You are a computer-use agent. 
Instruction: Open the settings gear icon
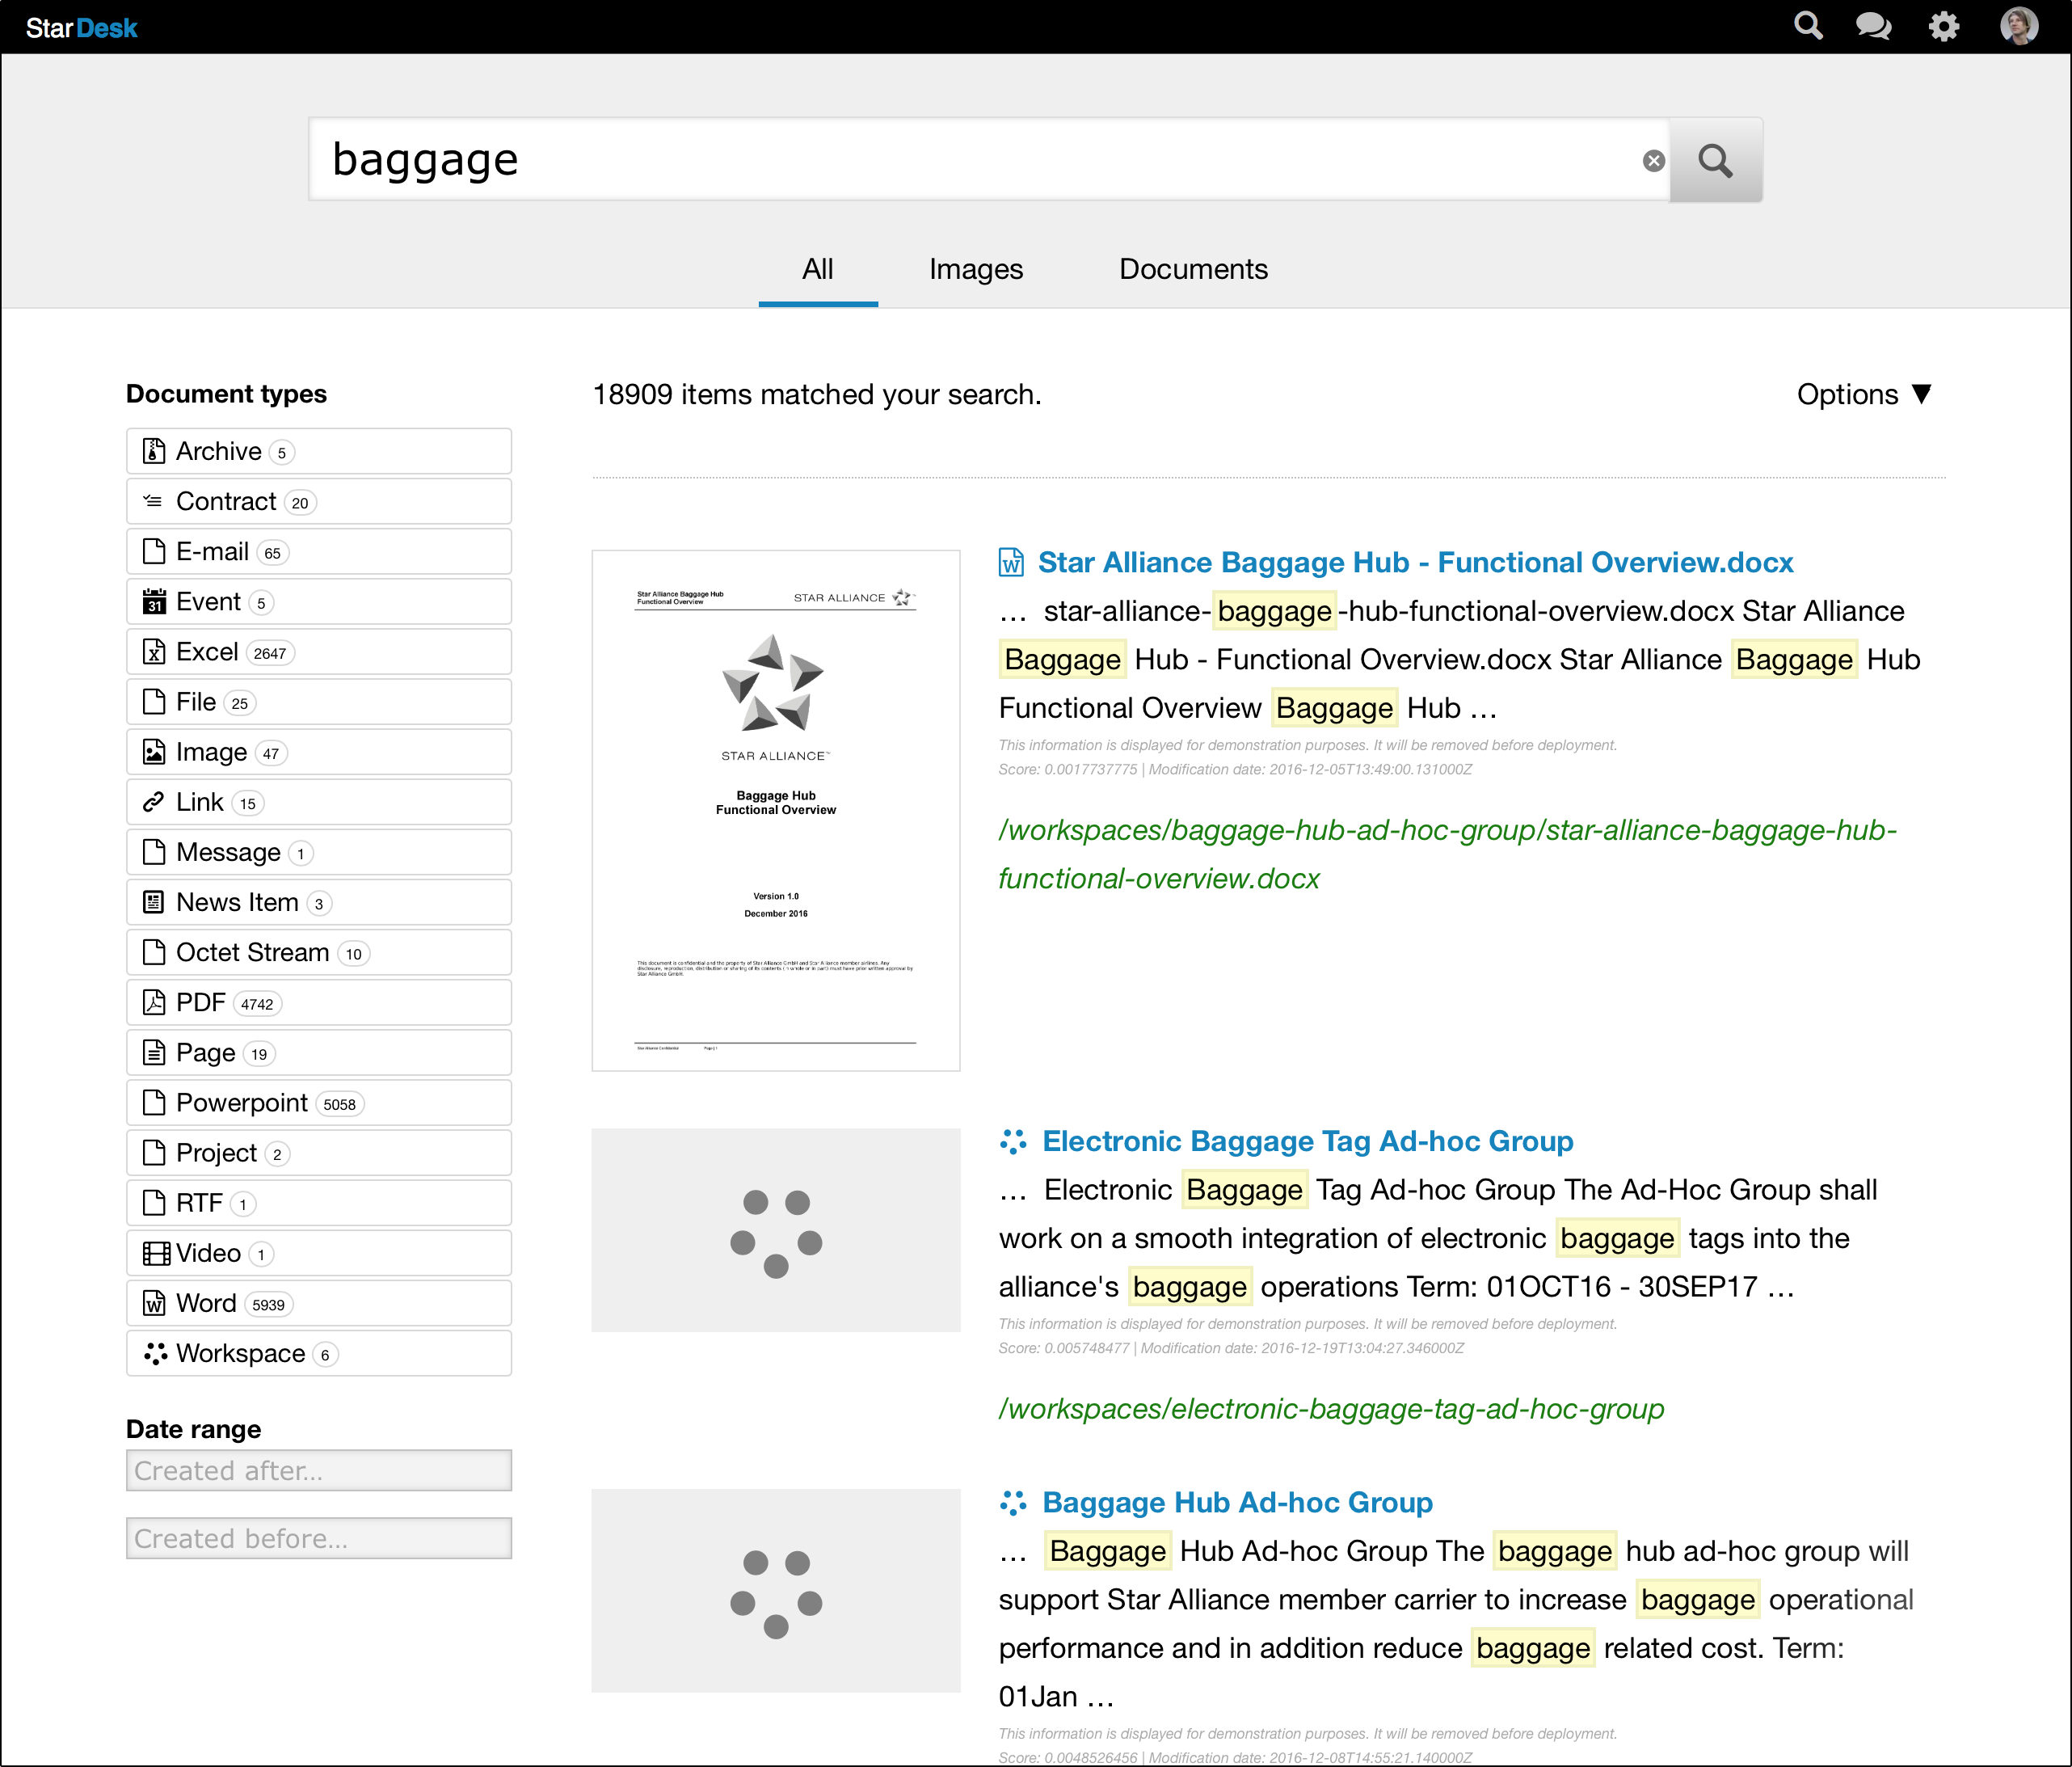[1943, 26]
